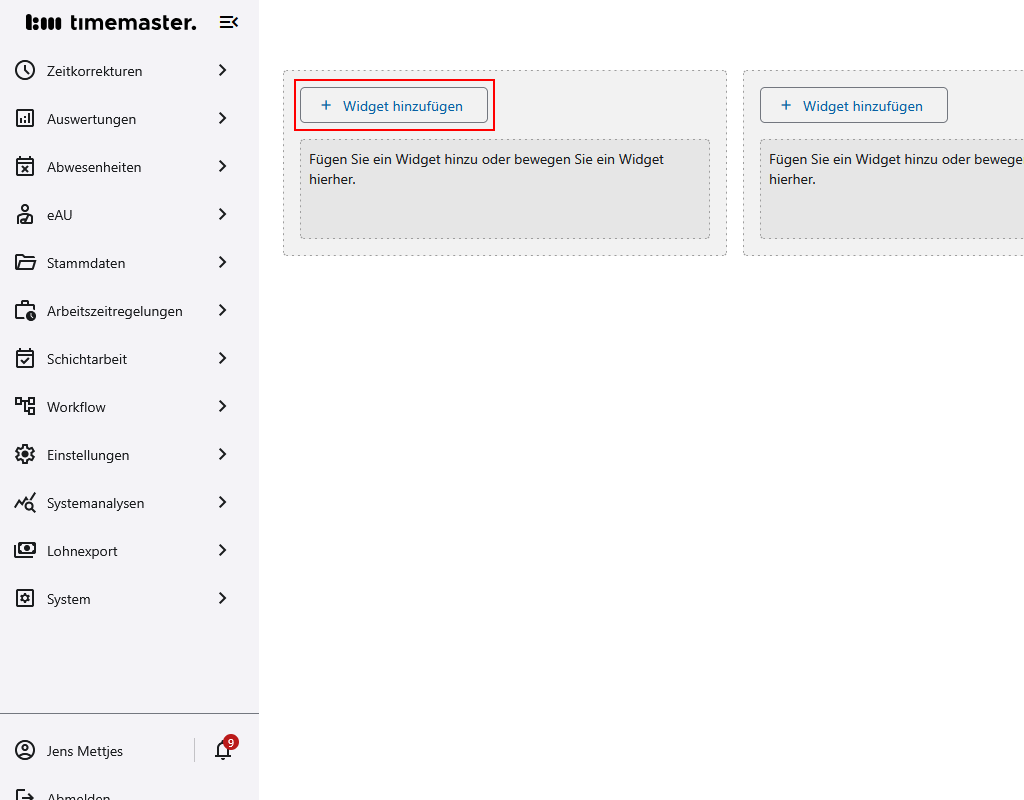Click the second Widget hinzufügen button
1024x800 pixels.
(853, 105)
